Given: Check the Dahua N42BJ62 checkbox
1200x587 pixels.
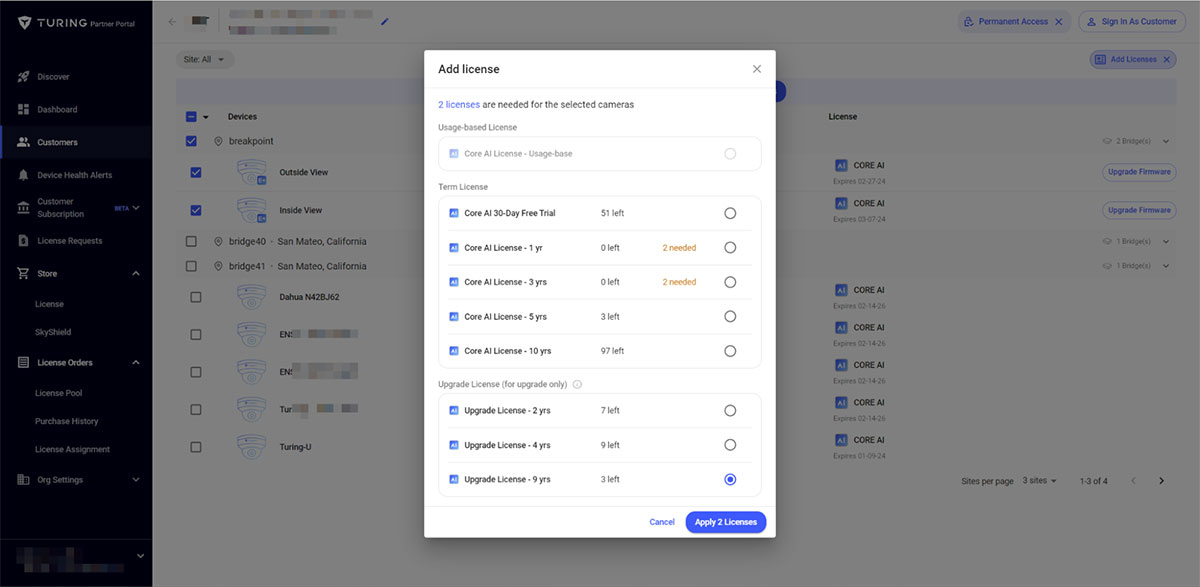Looking at the screenshot, I should pyautogui.click(x=196, y=297).
